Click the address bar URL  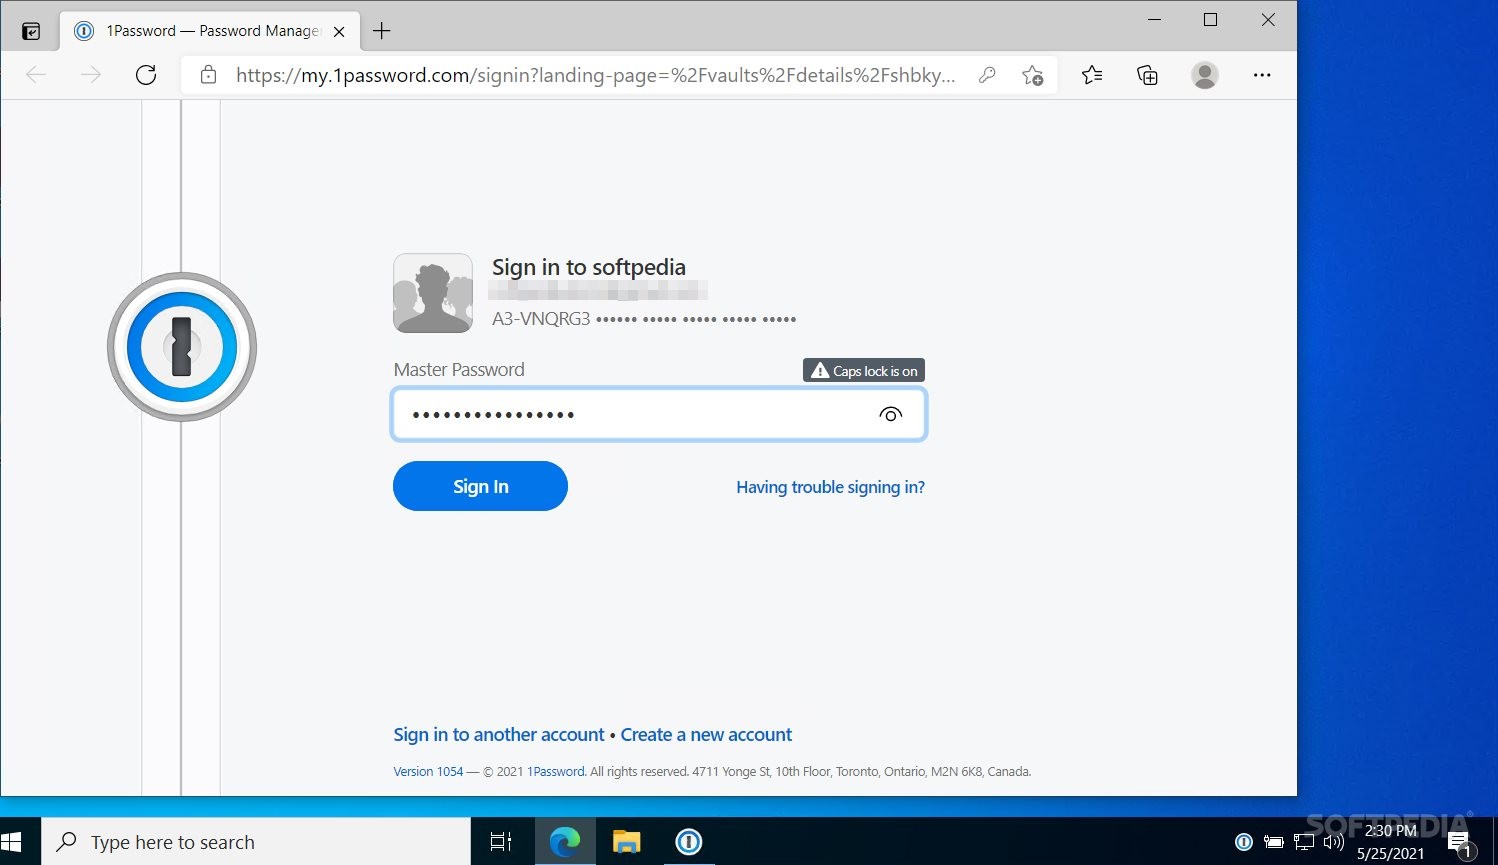click(x=595, y=75)
